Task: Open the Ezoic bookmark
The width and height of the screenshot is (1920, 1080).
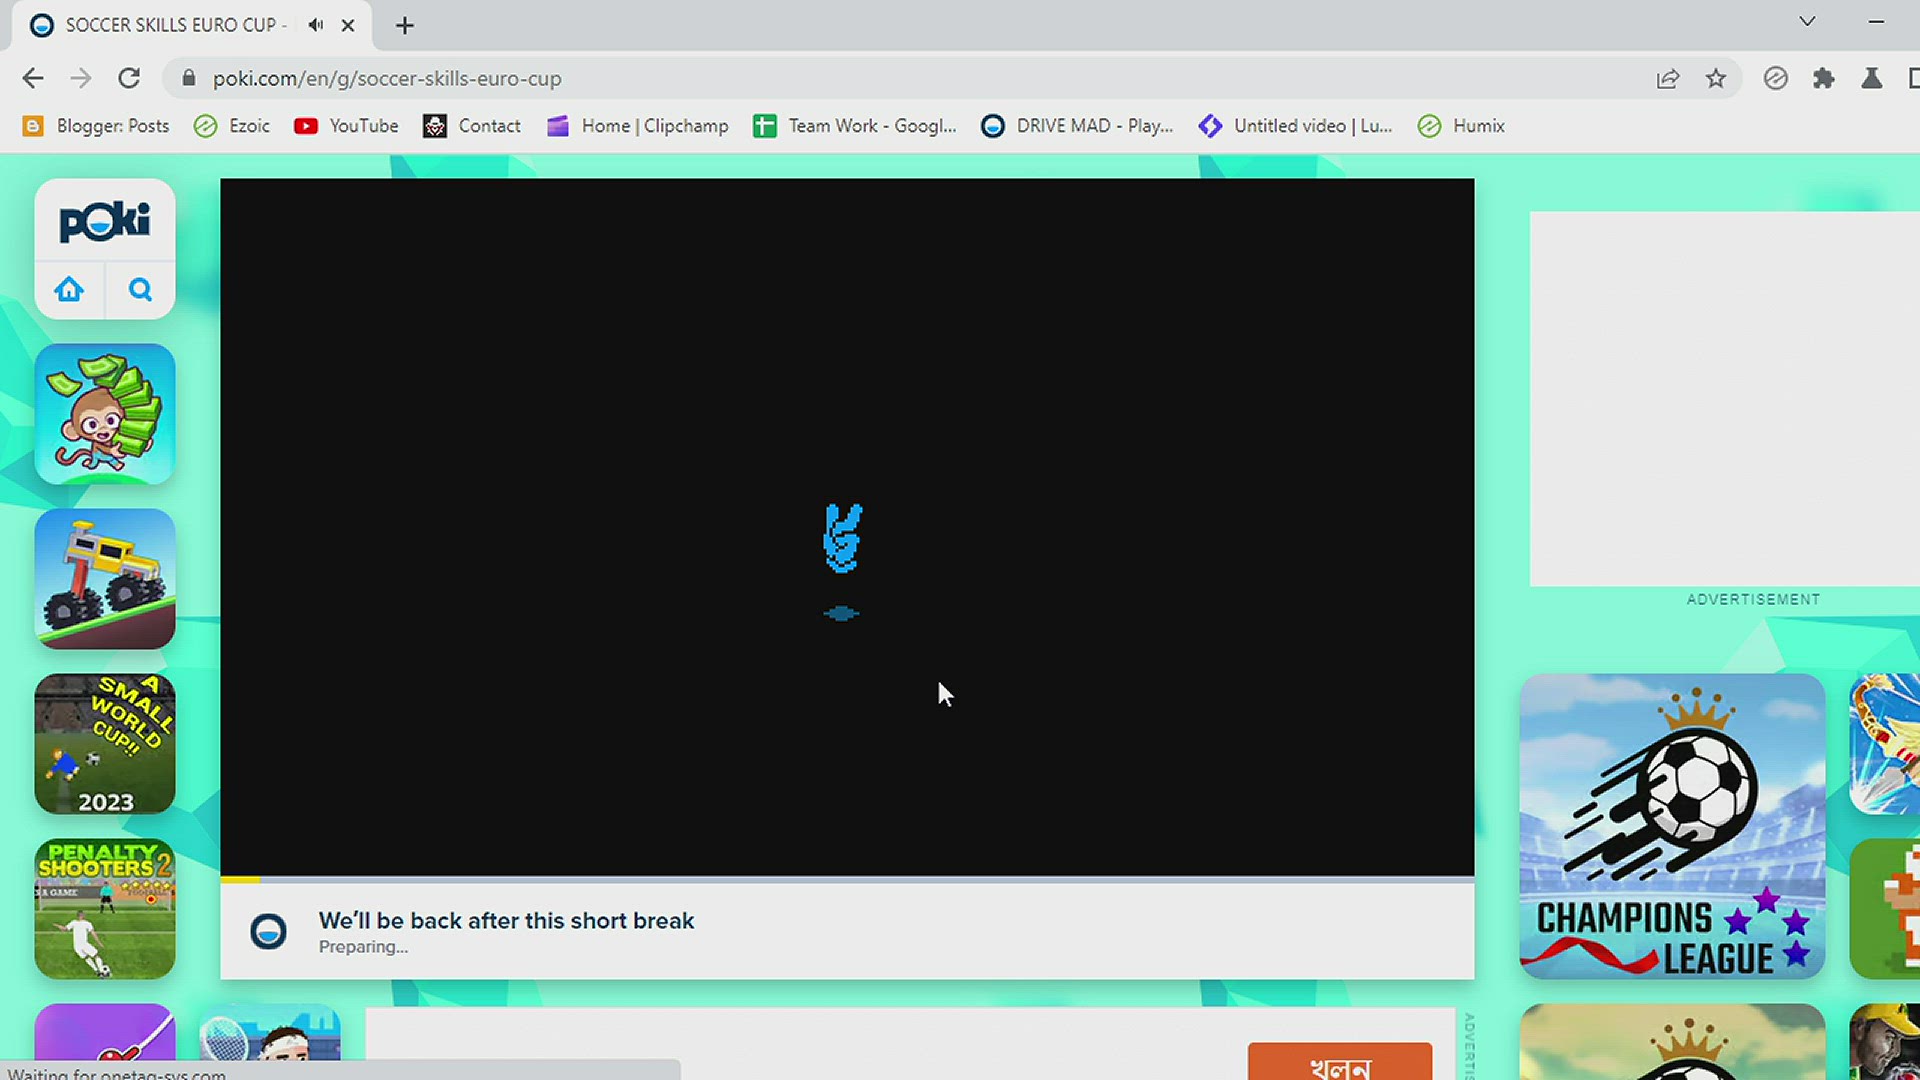Action: click(x=232, y=126)
